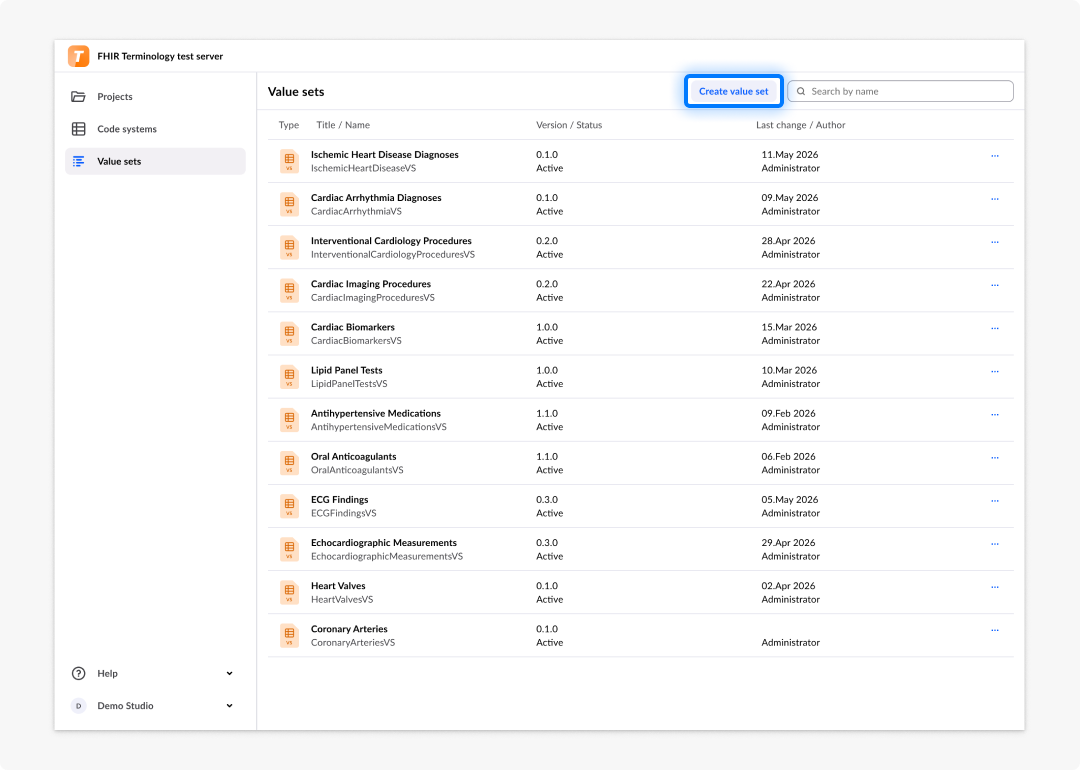Open Cardiac Arrhythmia Diagnoses value set
Viewport: 1080px width, 770px height.
pyautogui.click(x=376, y=198)
